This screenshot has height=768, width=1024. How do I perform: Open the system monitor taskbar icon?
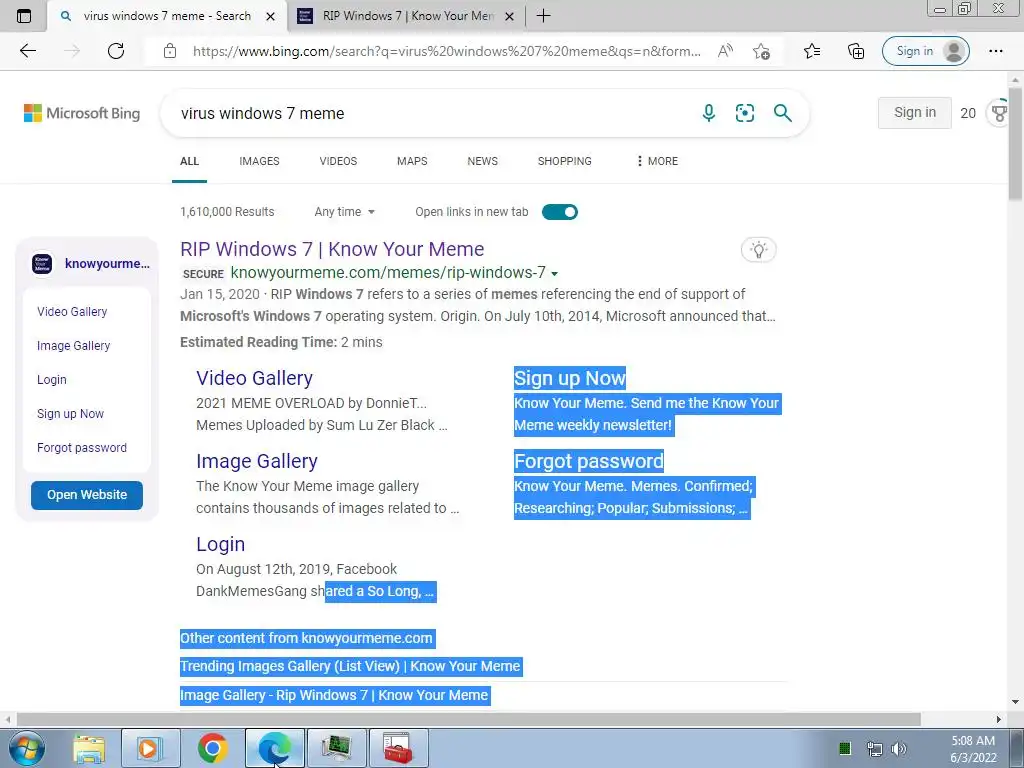point(336,748)
